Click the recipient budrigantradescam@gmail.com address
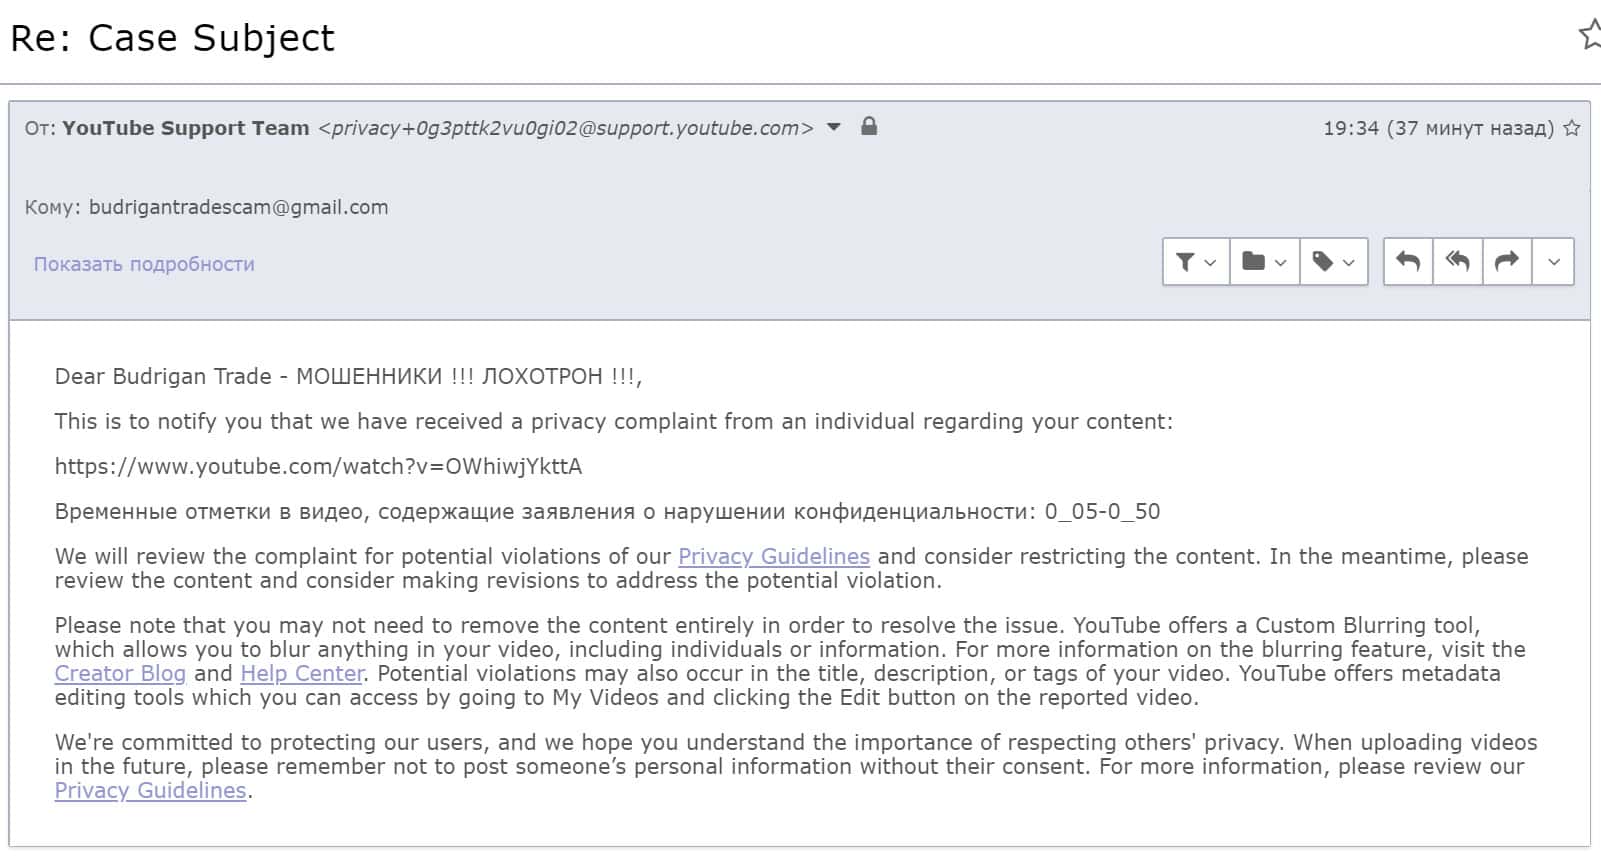This screenshot has height=861, width=1601. point(238,207)
